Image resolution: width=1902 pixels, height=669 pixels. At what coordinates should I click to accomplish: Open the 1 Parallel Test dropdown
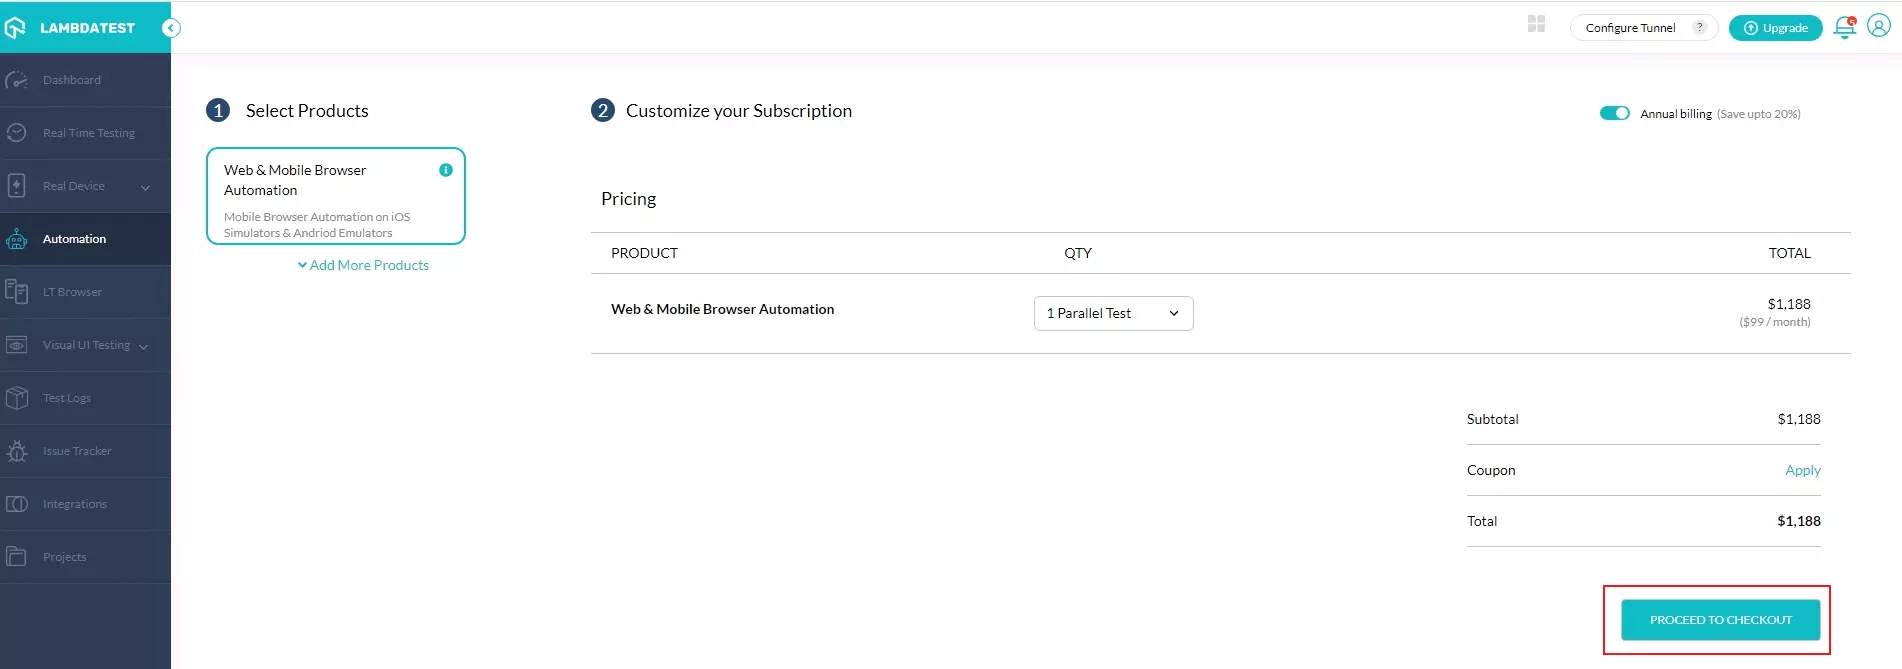(1113, 313)
